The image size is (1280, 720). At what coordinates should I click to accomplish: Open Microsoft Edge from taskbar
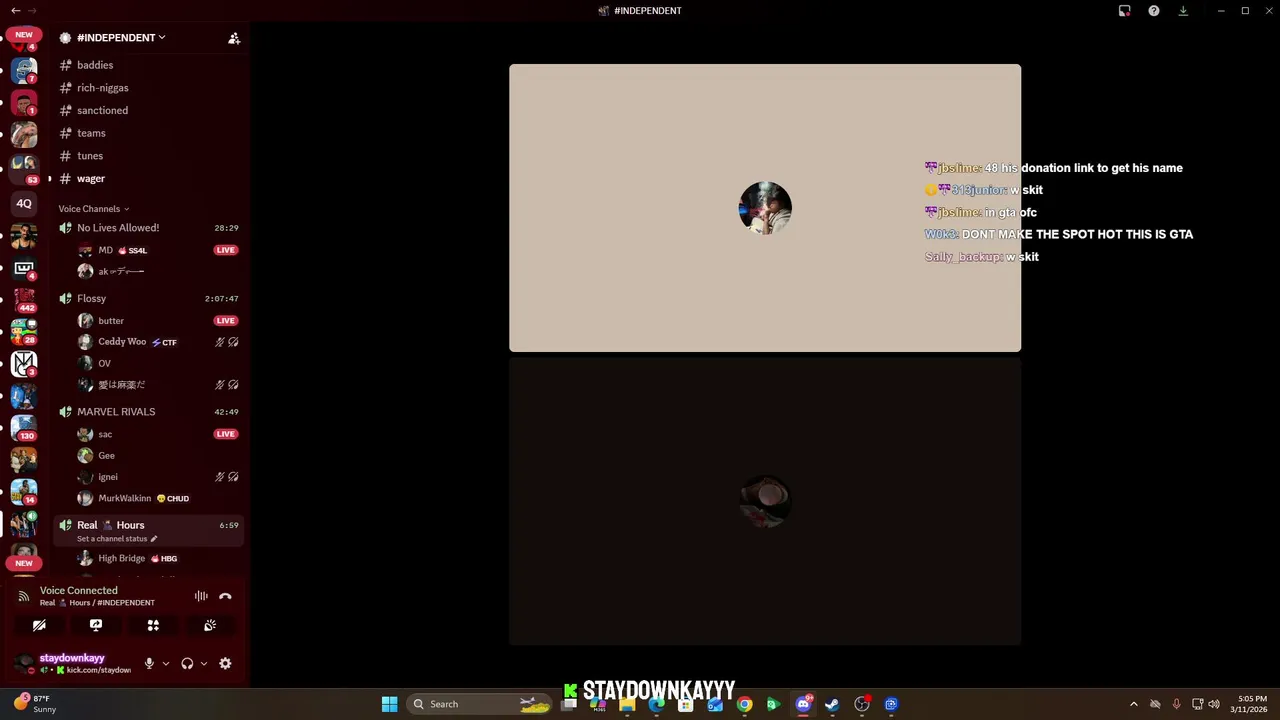657,704
